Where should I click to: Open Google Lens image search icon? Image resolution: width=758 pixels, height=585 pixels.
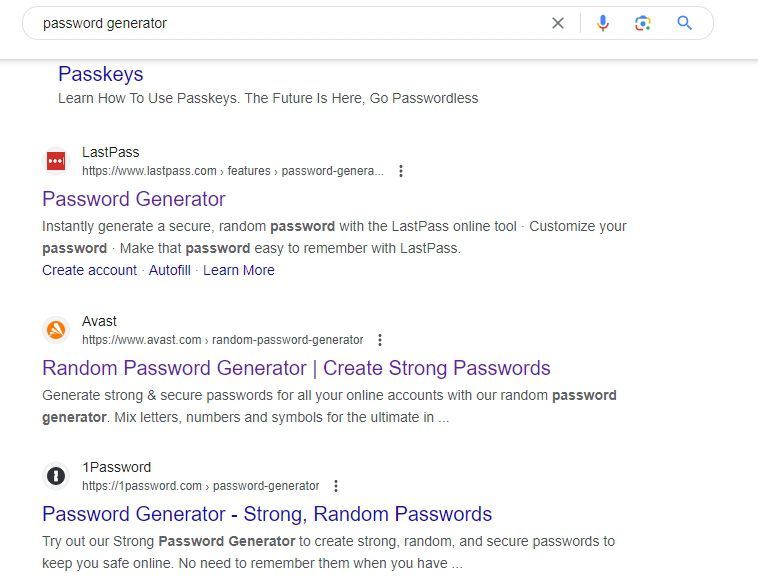point(642,23)
